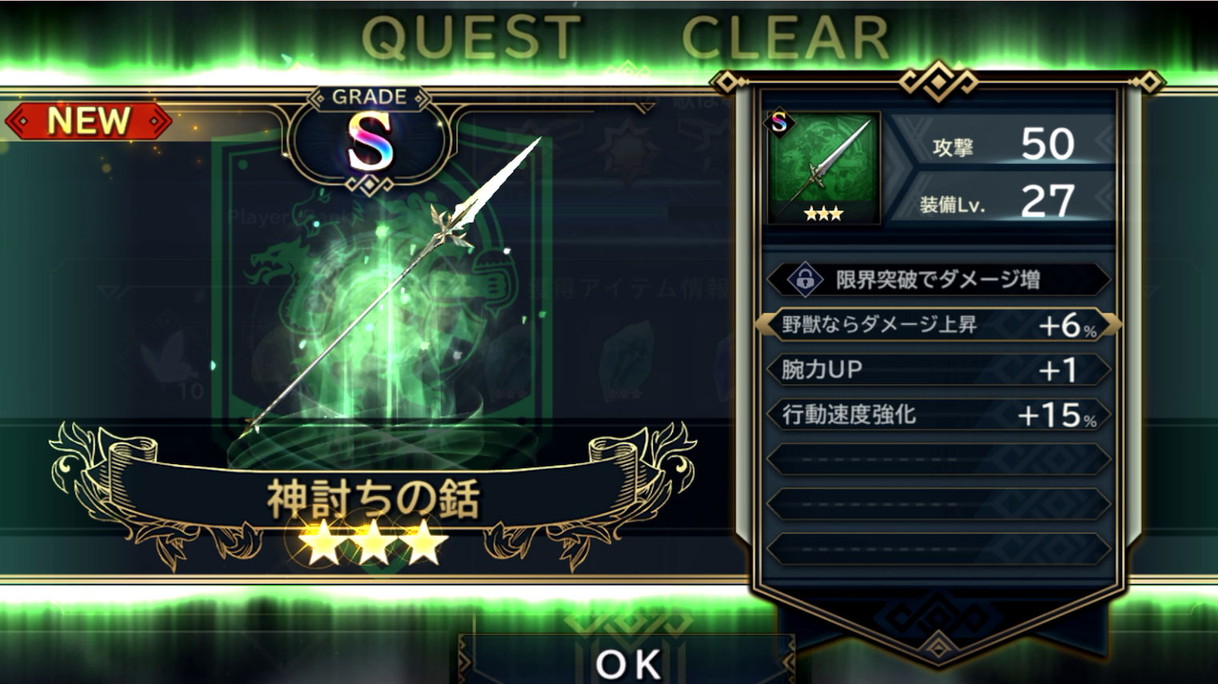
Task: Click the first empty skill slot
Action: coord(938,459)
